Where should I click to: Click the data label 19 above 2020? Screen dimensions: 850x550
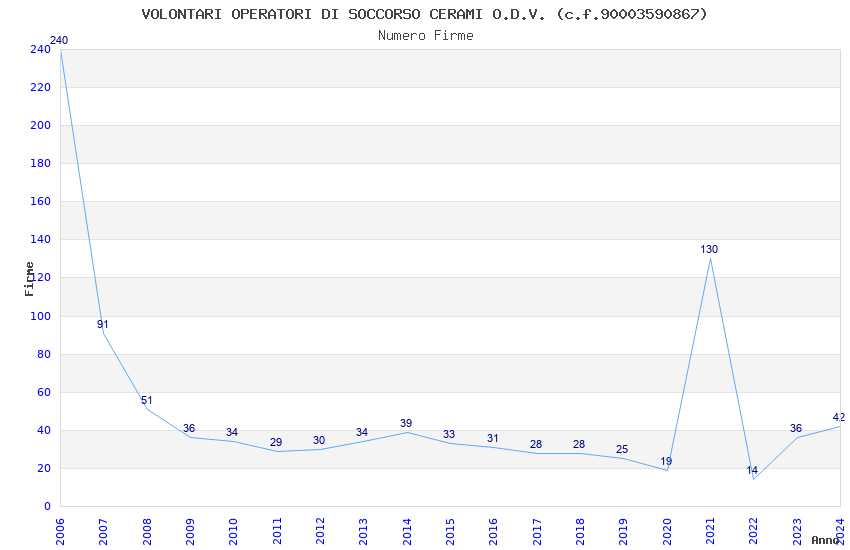666,461
